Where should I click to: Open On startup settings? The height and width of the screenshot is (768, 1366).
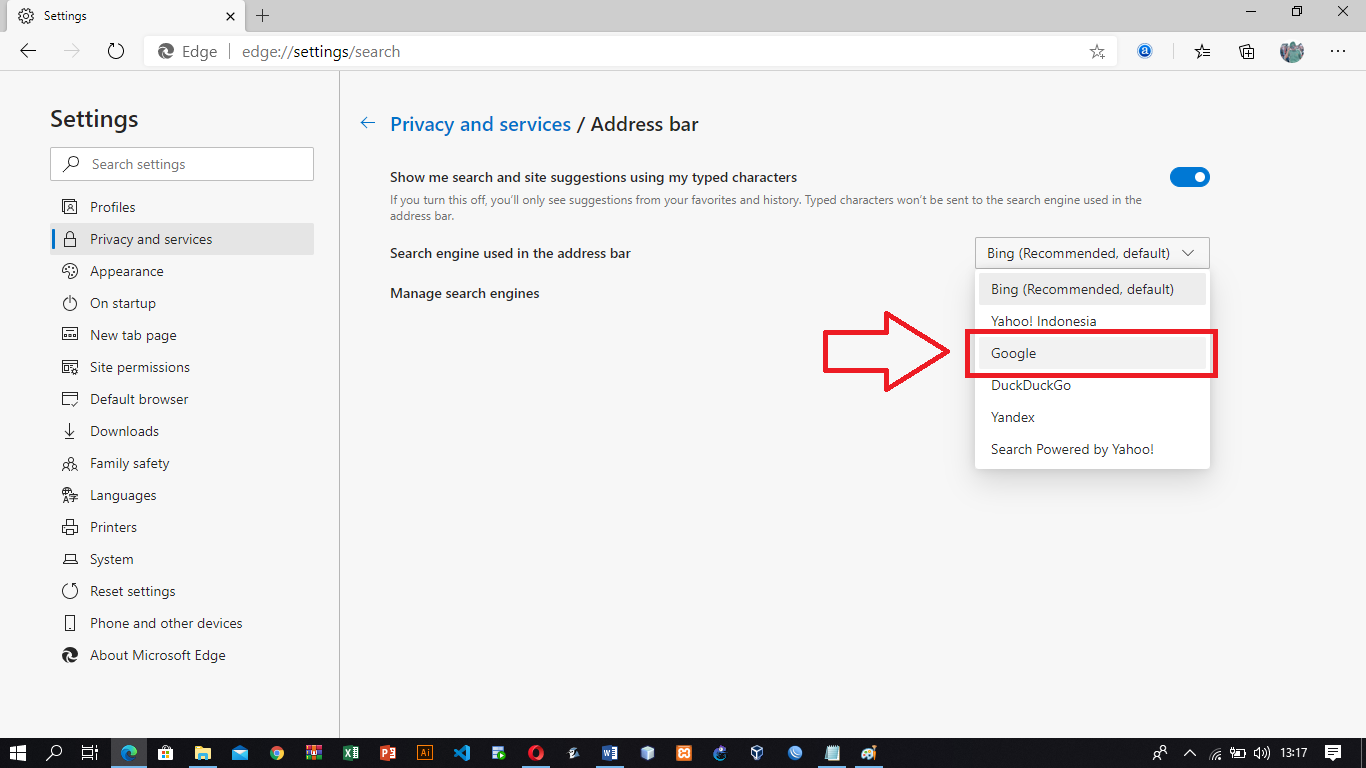click(182, 303)
